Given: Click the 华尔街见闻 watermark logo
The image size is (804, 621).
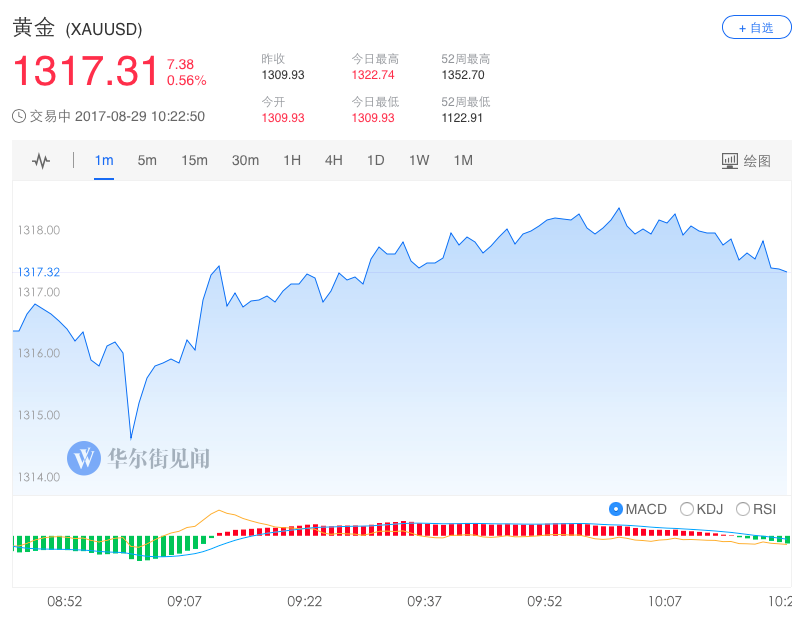Looking at the screenshot, I should click(x=84, y=458).
